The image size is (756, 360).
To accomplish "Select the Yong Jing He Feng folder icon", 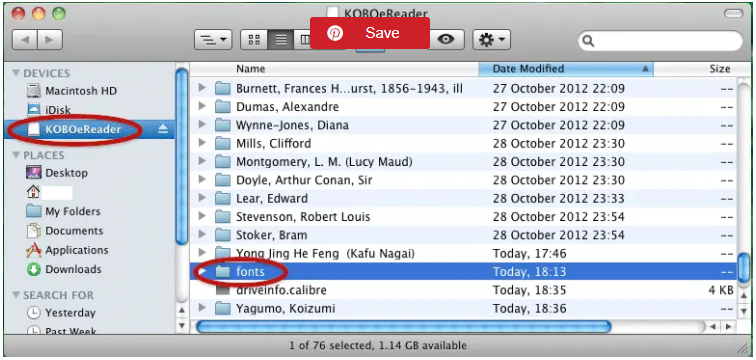I will (x=222, y=253).
